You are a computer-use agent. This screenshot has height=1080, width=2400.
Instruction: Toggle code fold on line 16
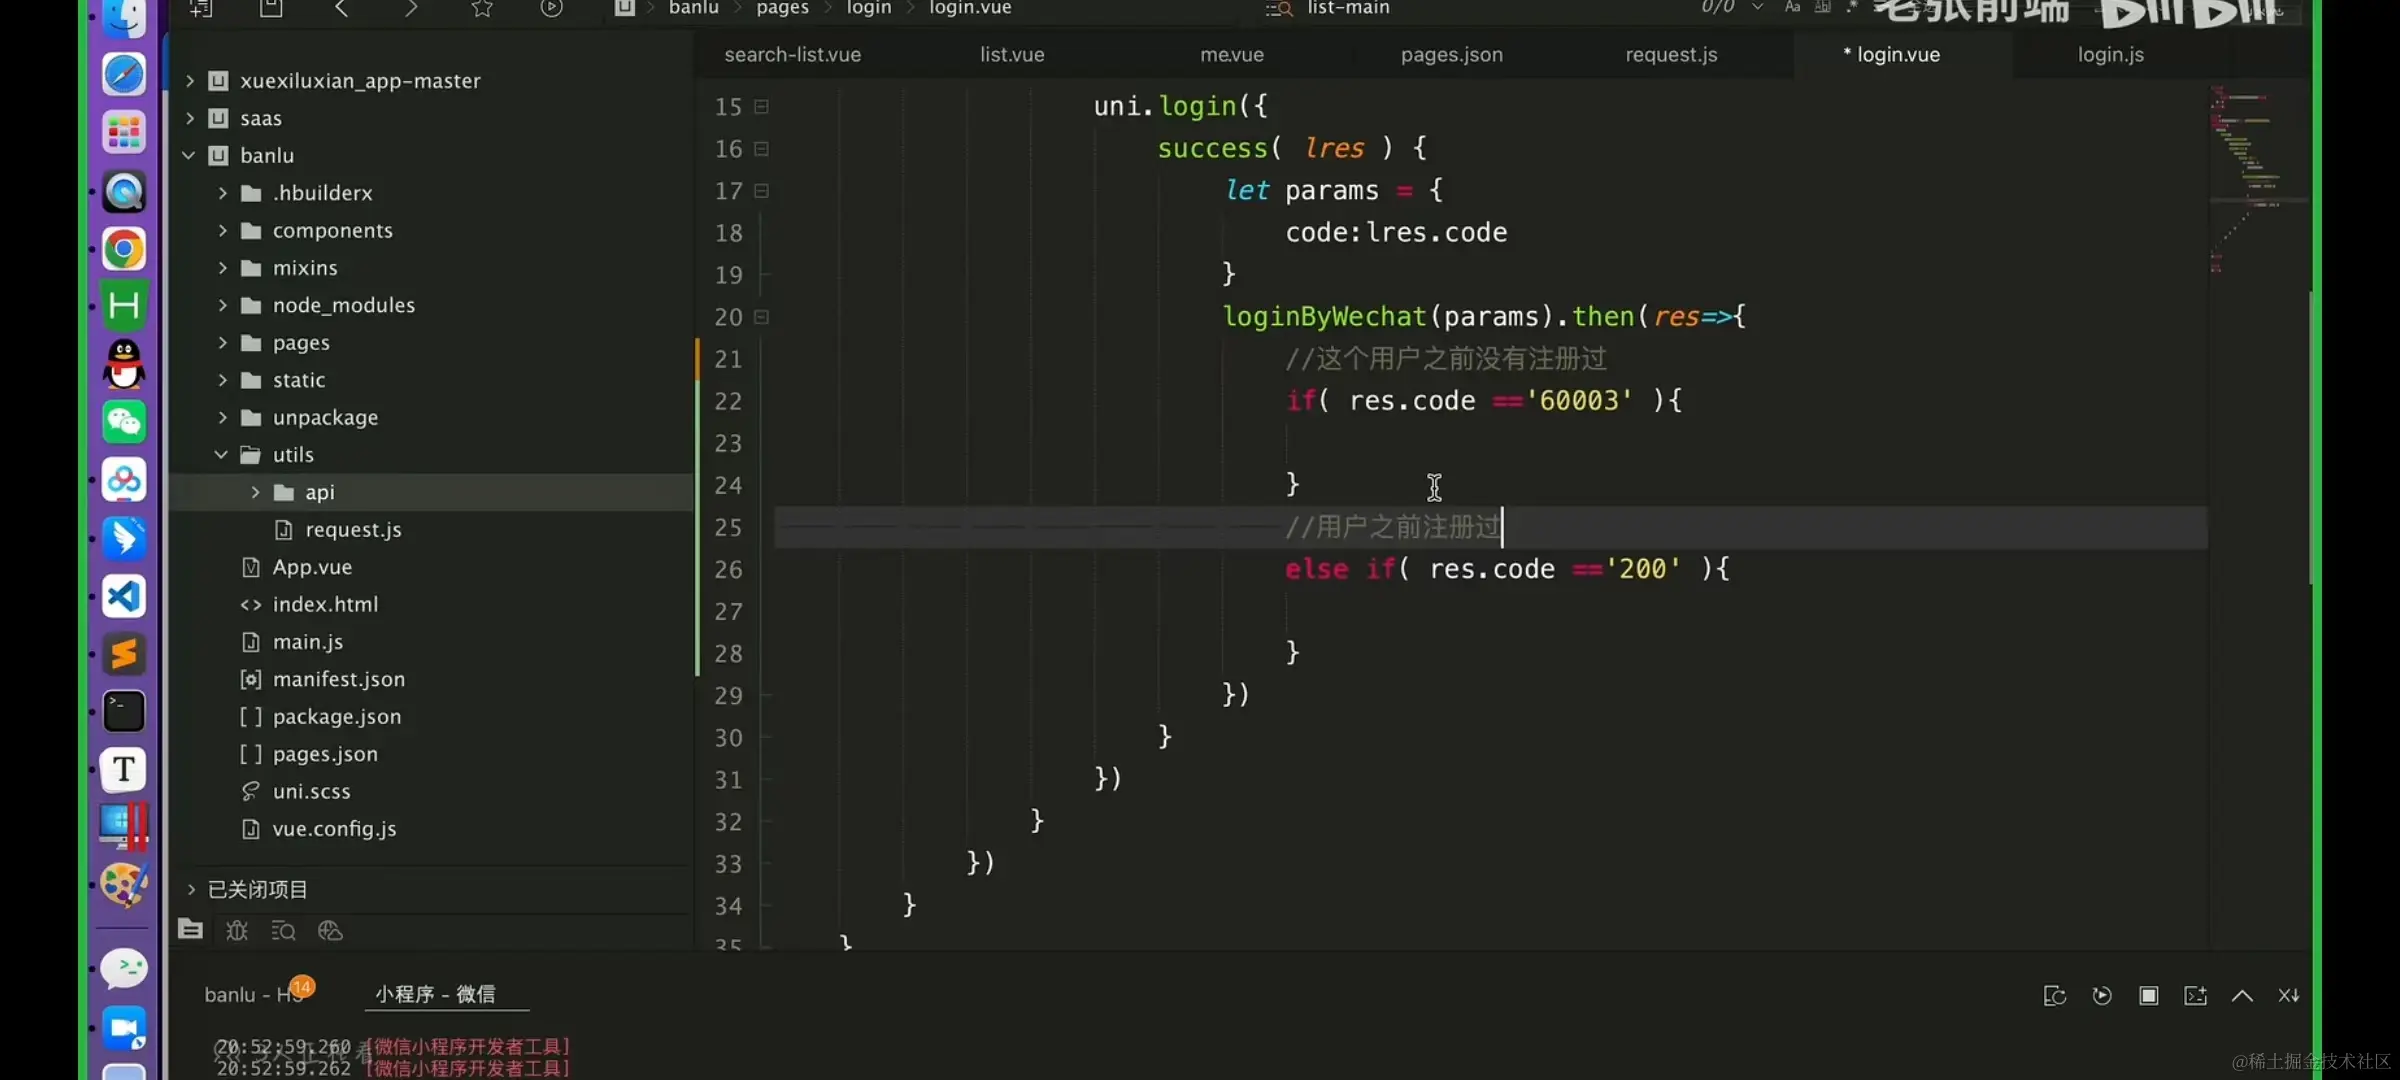(x=761, y=149)
